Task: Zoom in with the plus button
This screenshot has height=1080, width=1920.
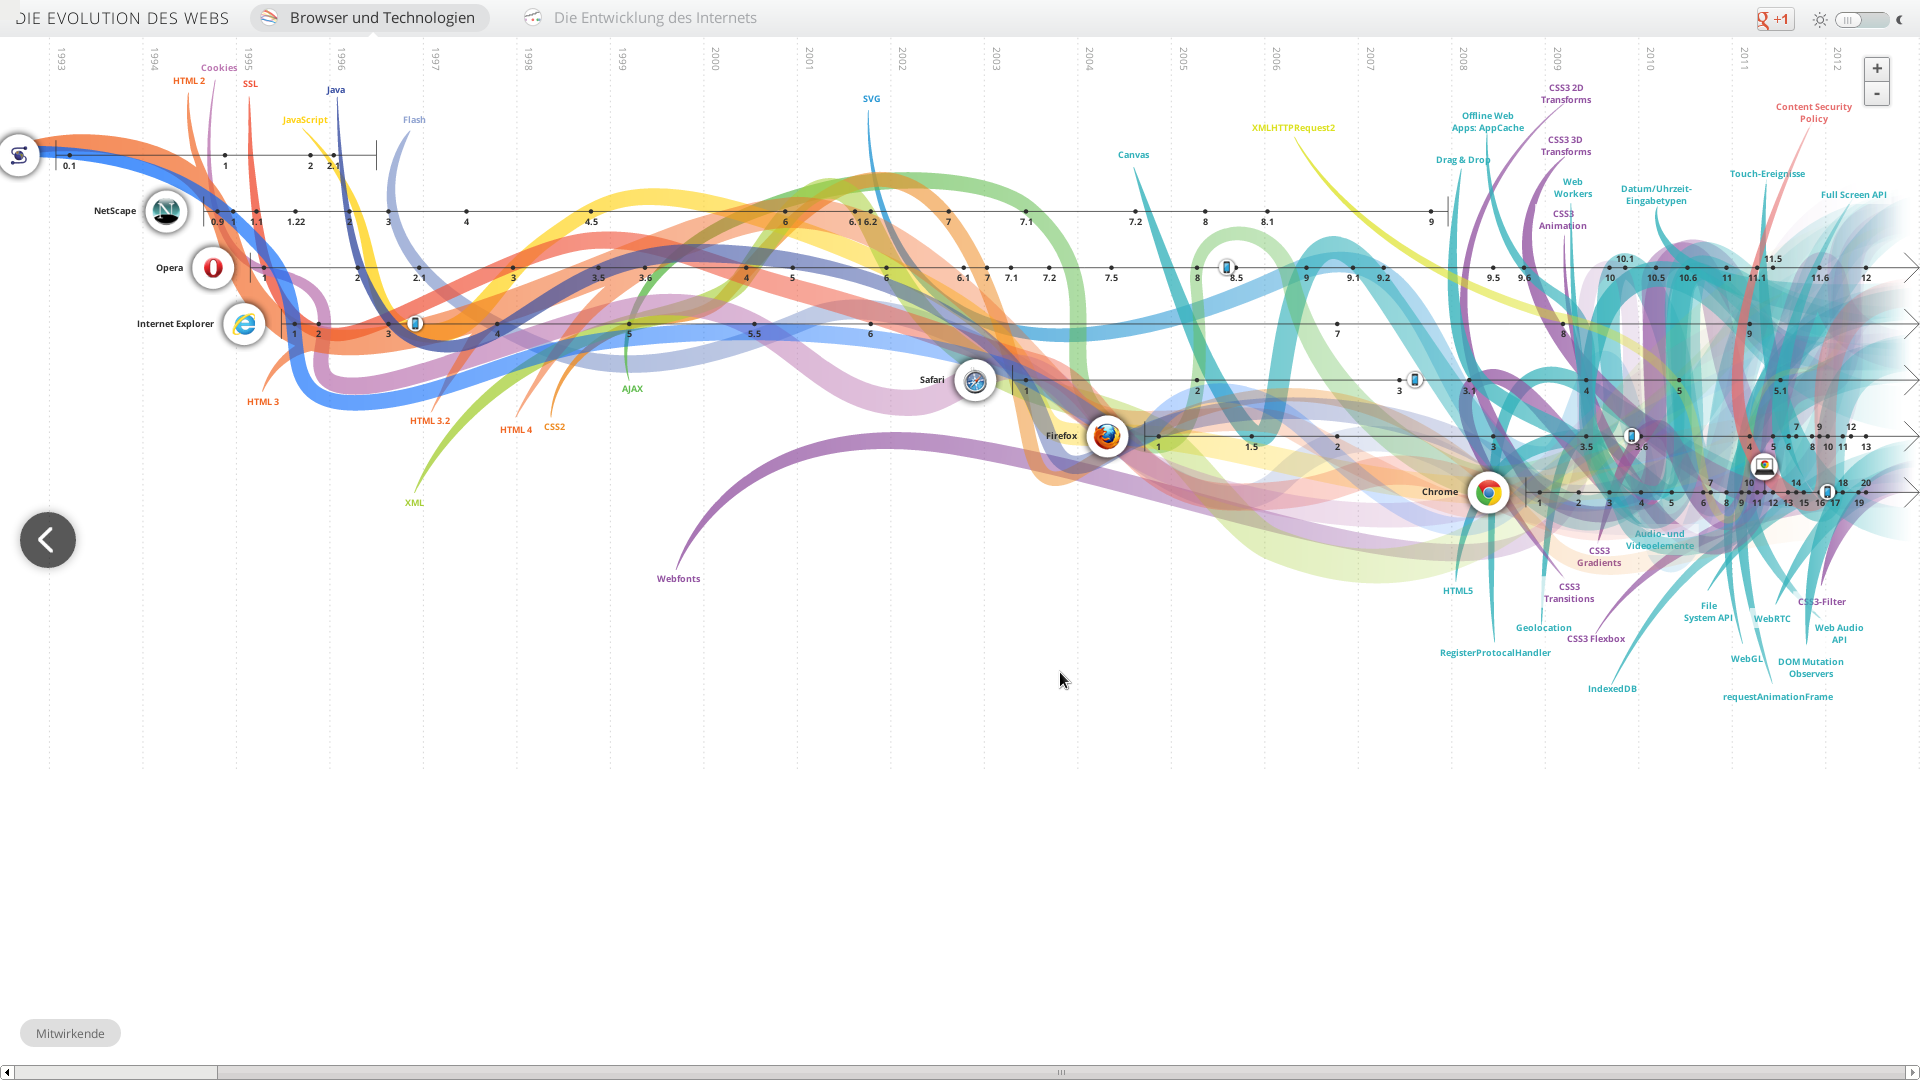Action: click(x=1877, y=69)
